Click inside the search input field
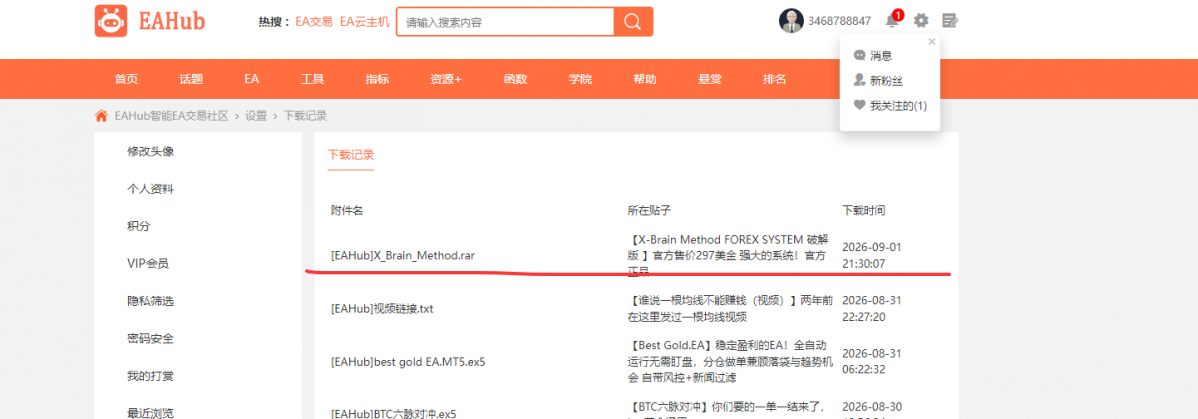The image size is (1198, 419). 505,22
